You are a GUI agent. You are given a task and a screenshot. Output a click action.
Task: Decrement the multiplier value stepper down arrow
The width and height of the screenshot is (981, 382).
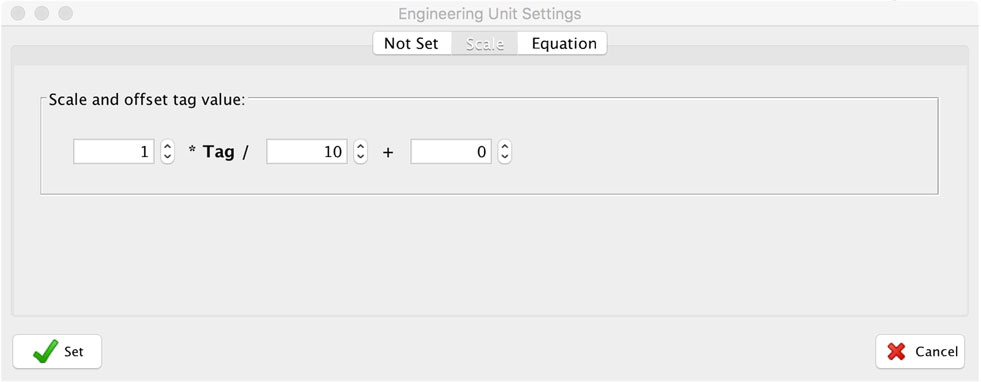click(x=167, y=158)
